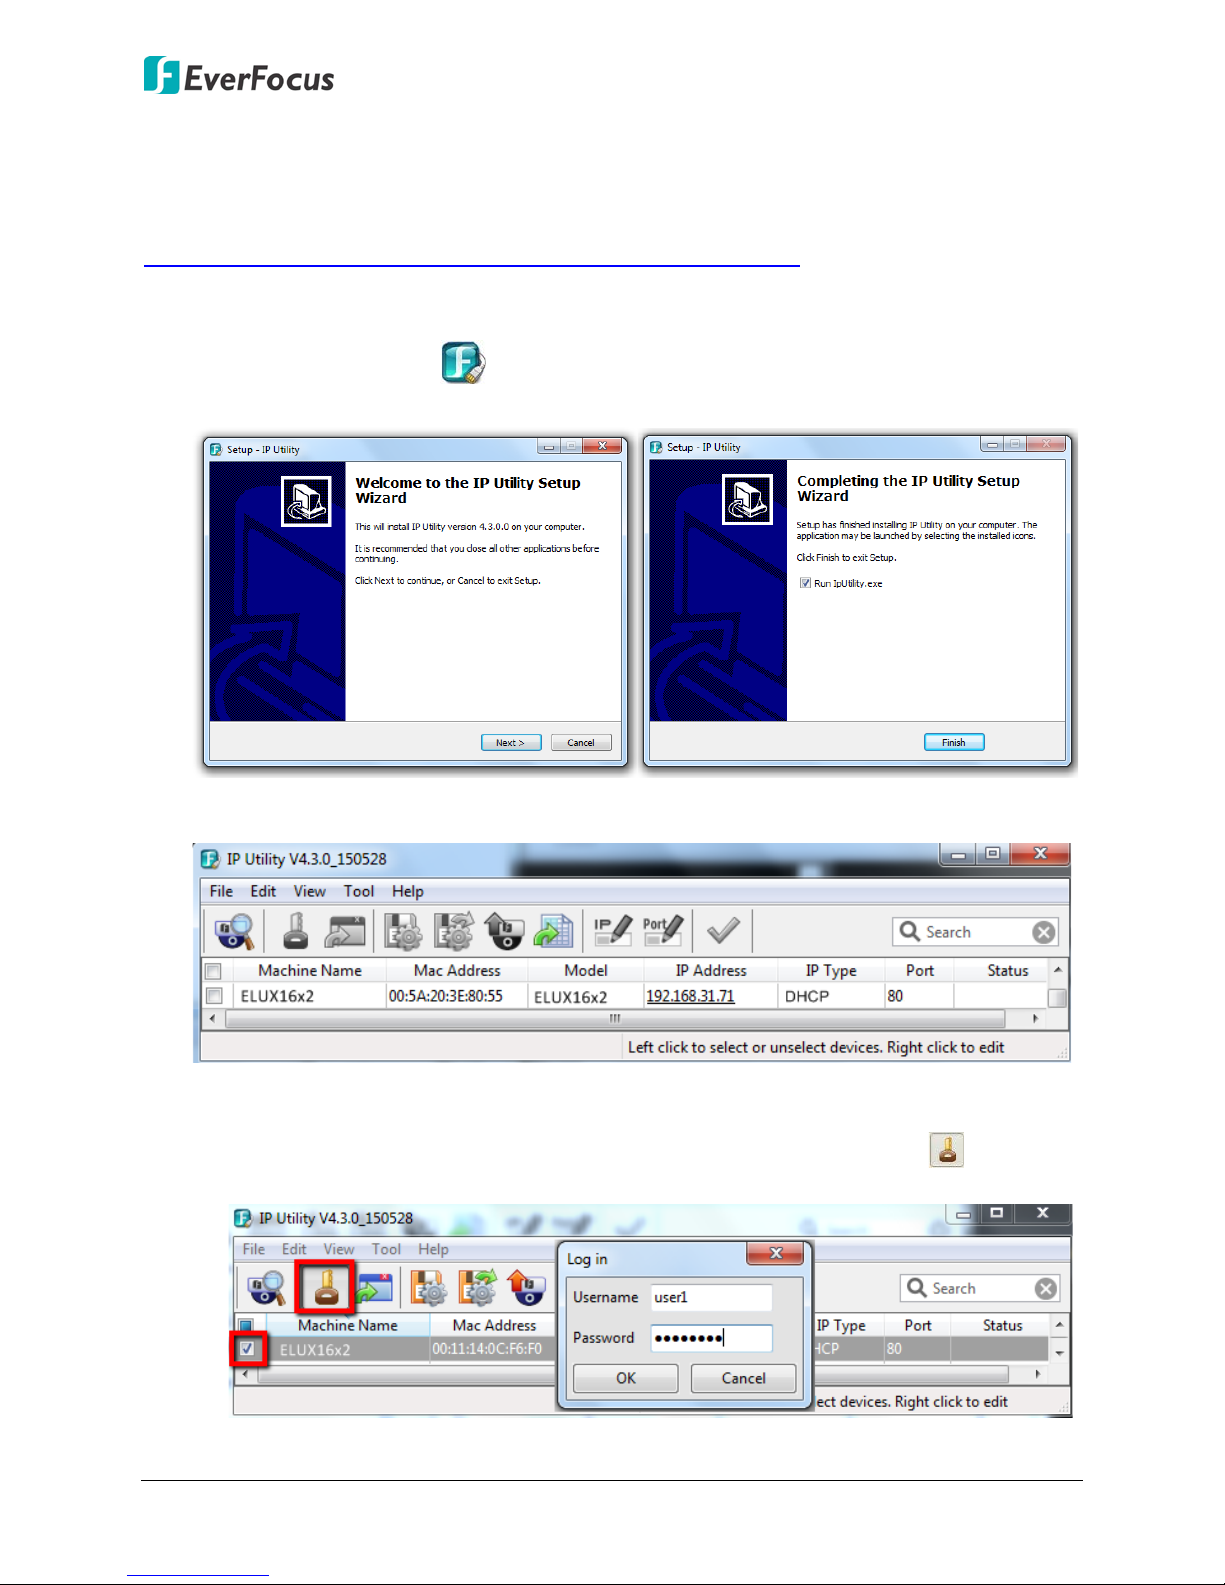Click the vertical scroll up arrow in upper IP Utility list
Image resolution: width=1225 pixels, height=1585 pixels.
pyautogui.click(x=1058, y=970)
